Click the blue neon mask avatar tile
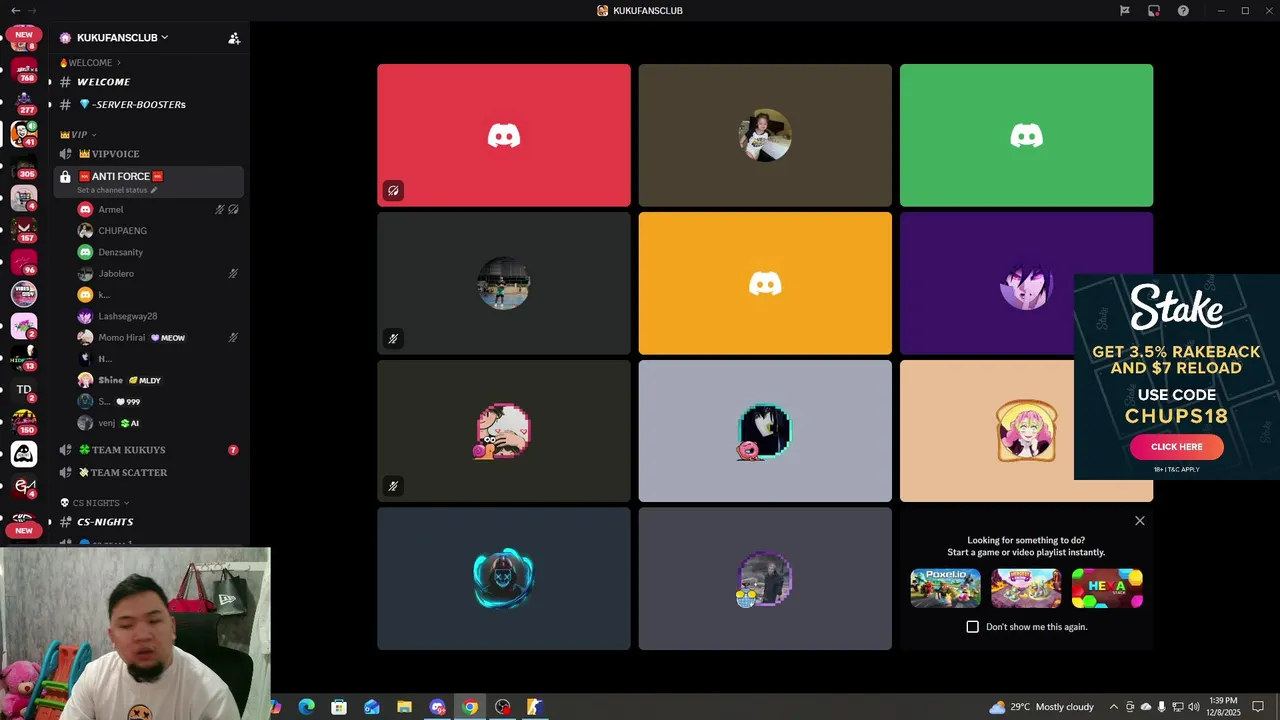 click(x=504, y=578)
